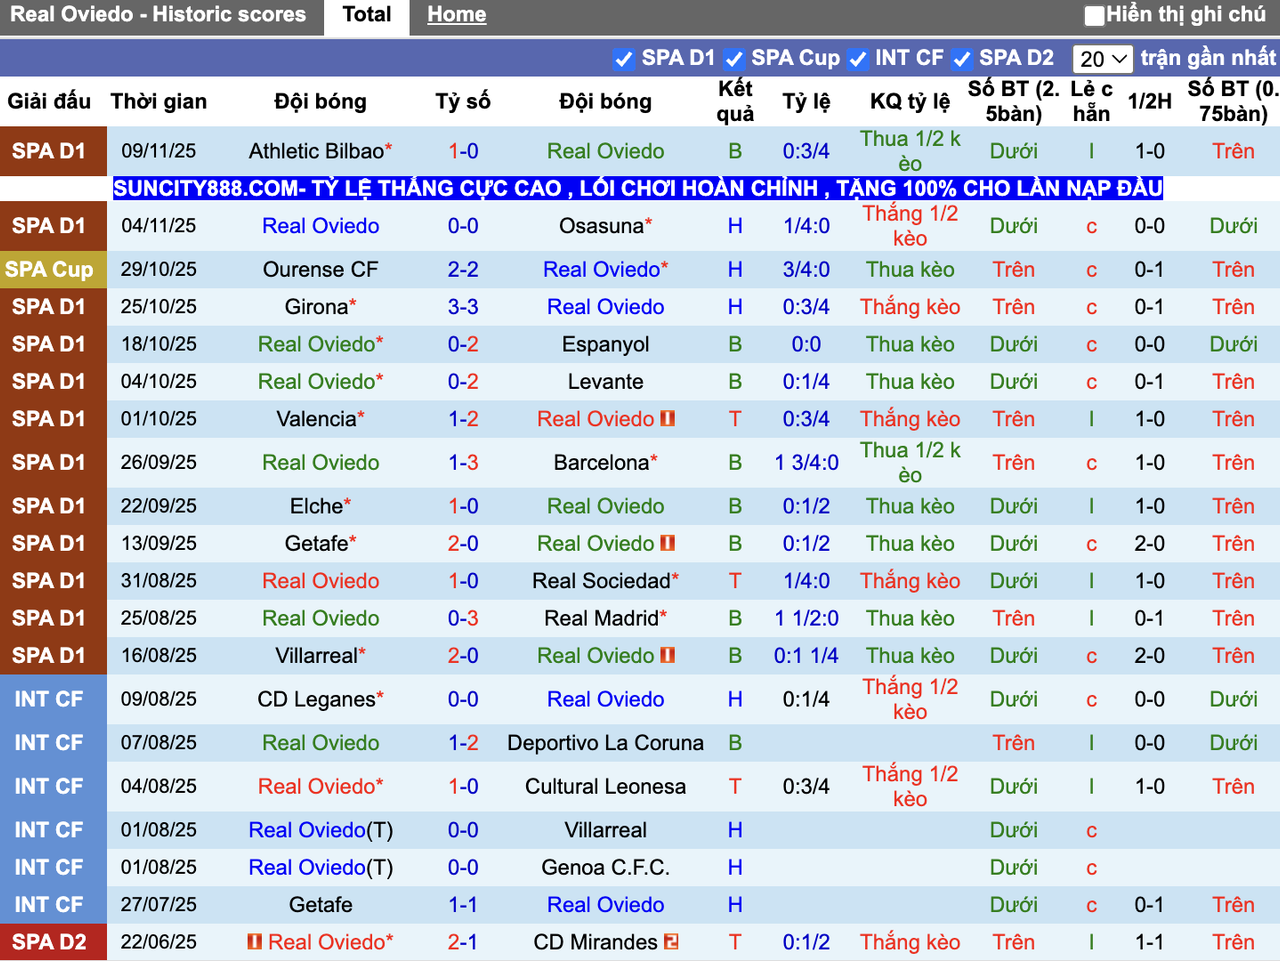
Task: Click red card icon in Getafe 13/09/25 row
Action: tap(668, 543)
